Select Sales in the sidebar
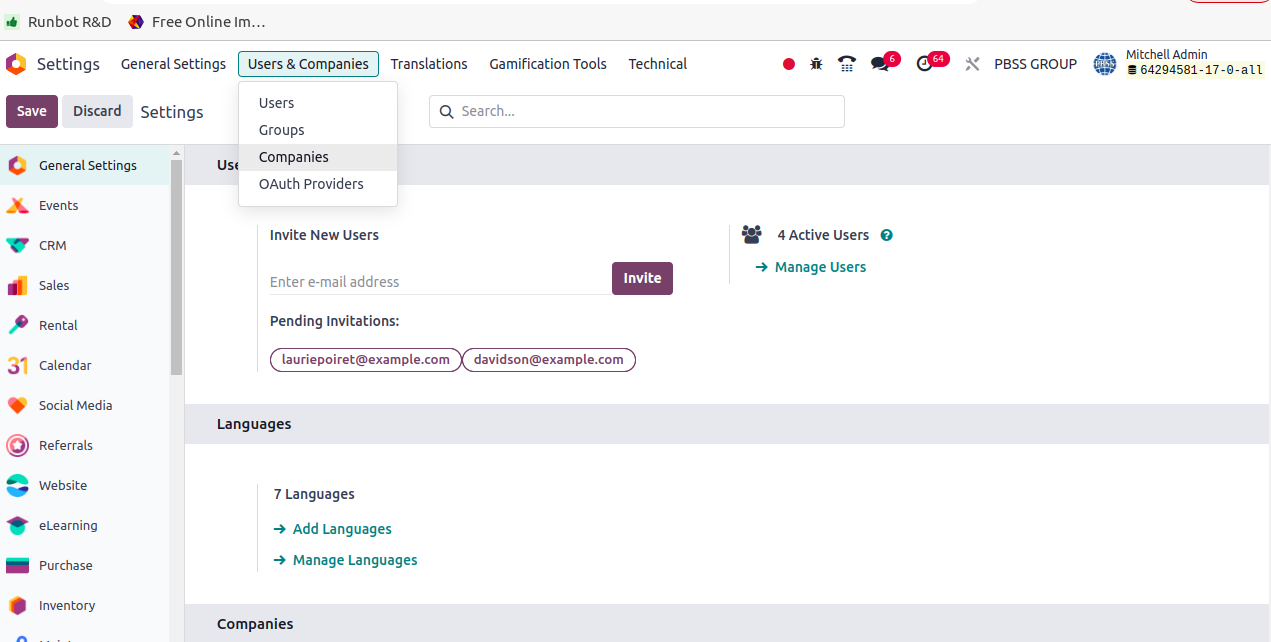 85,285
